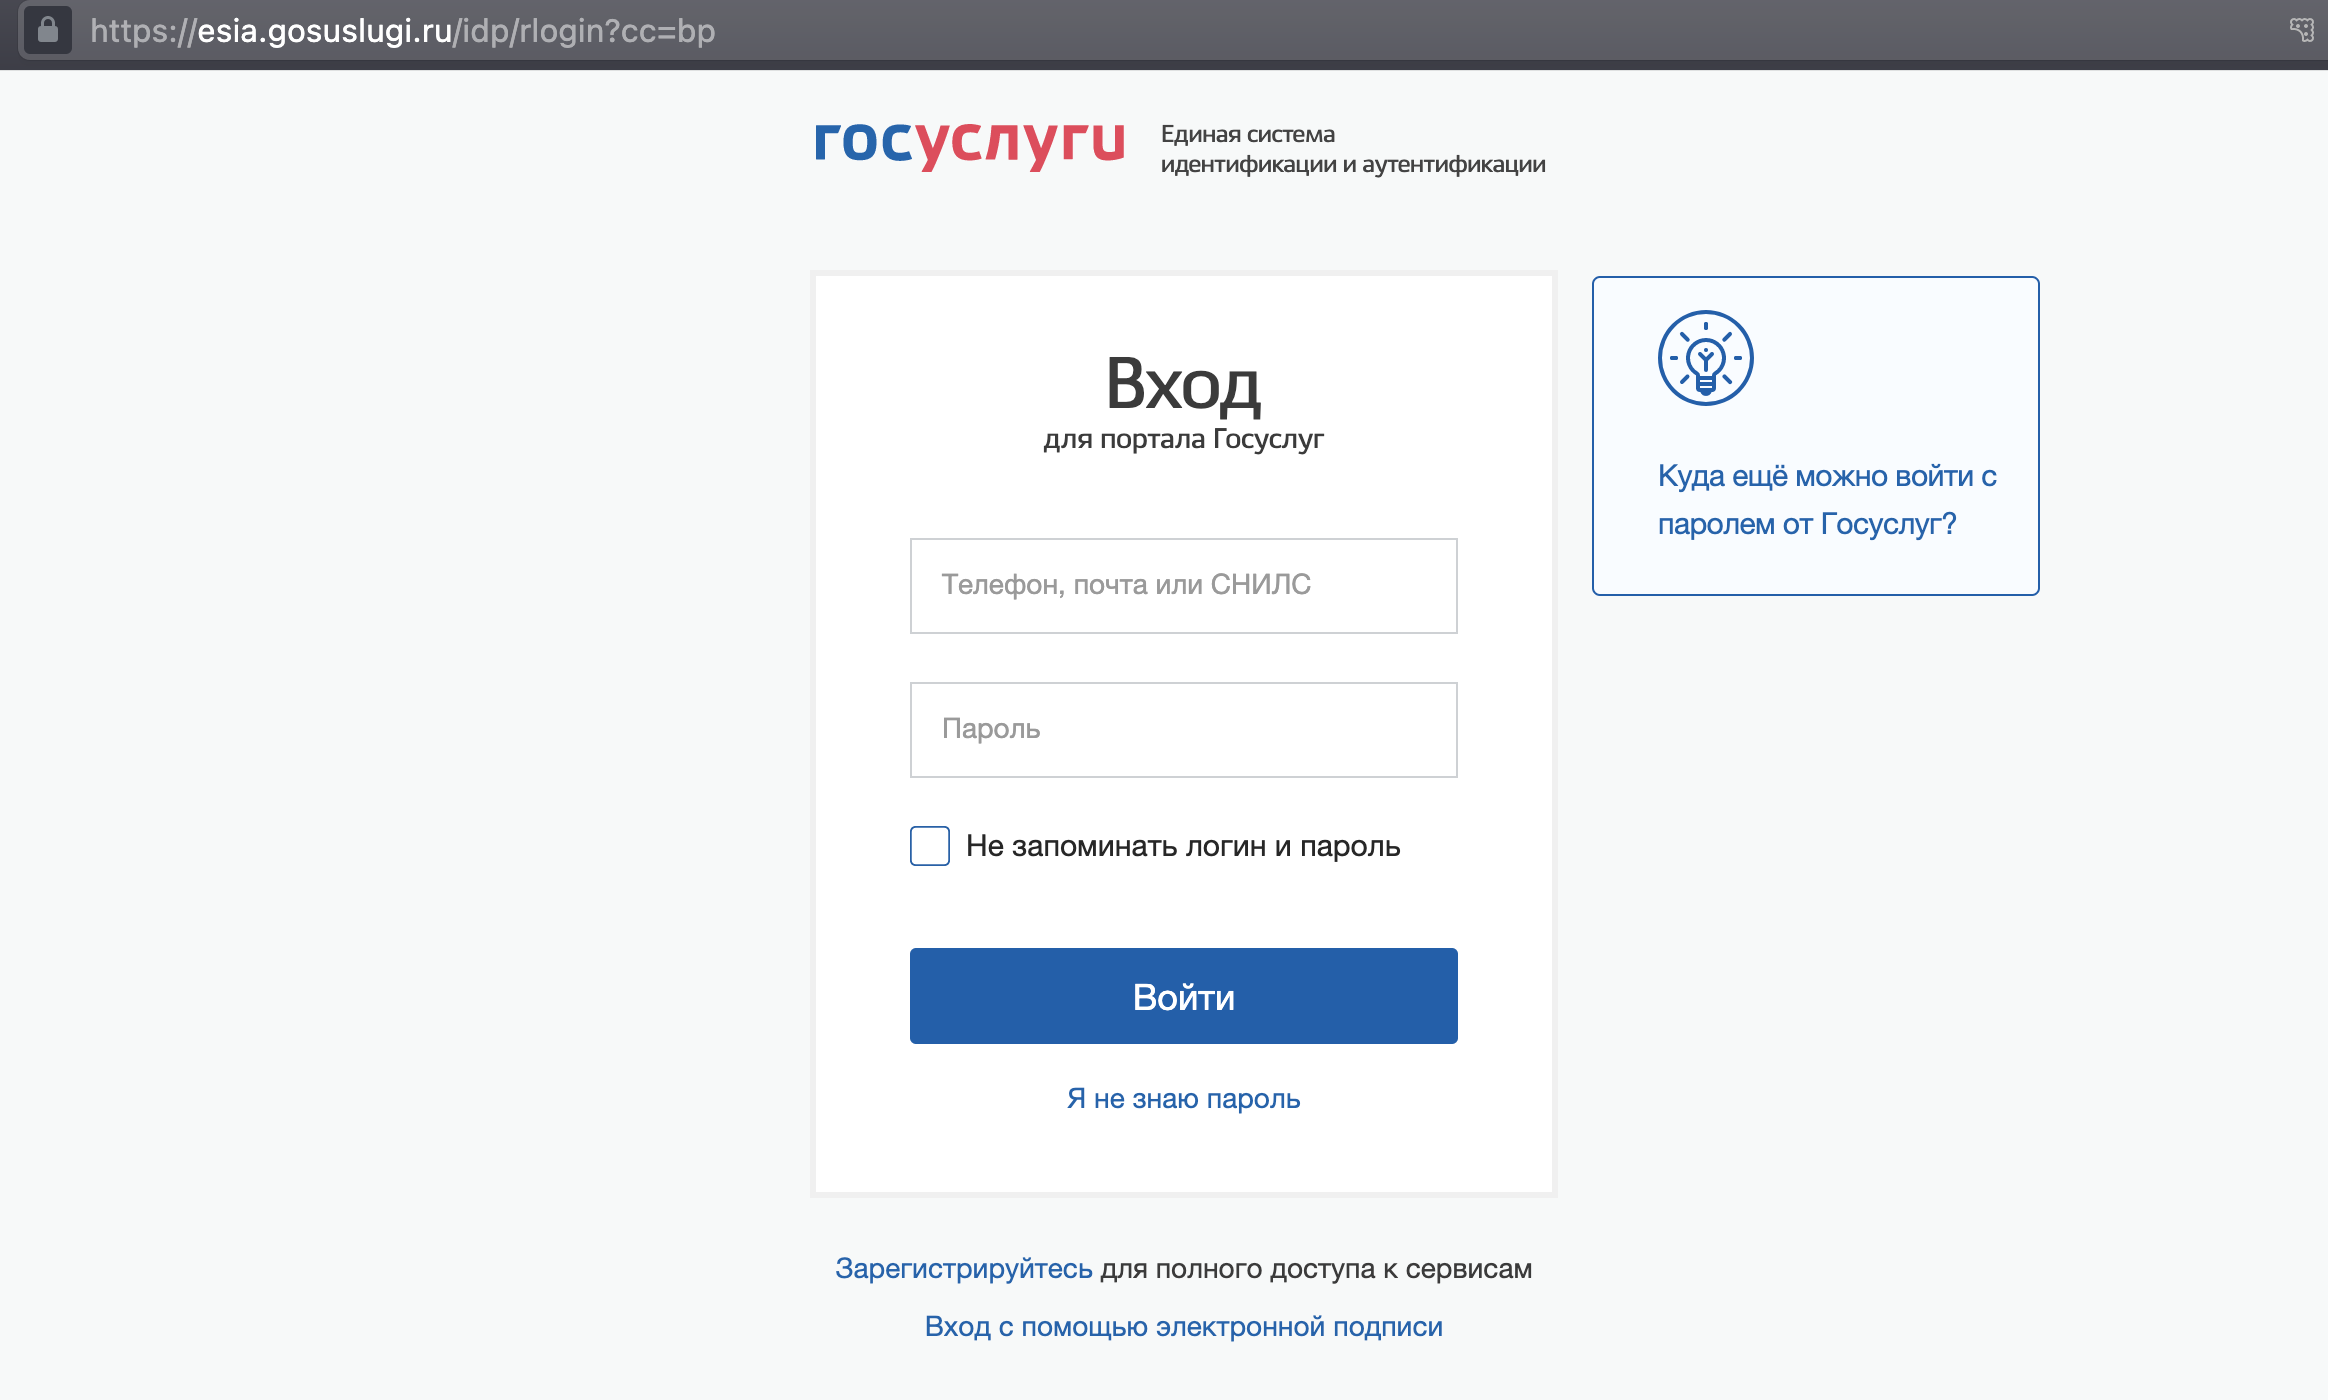Click the padlock icon in address bar
Image resolution: width=2328 pixels, height=1400 pixels.
pos(47,30)
